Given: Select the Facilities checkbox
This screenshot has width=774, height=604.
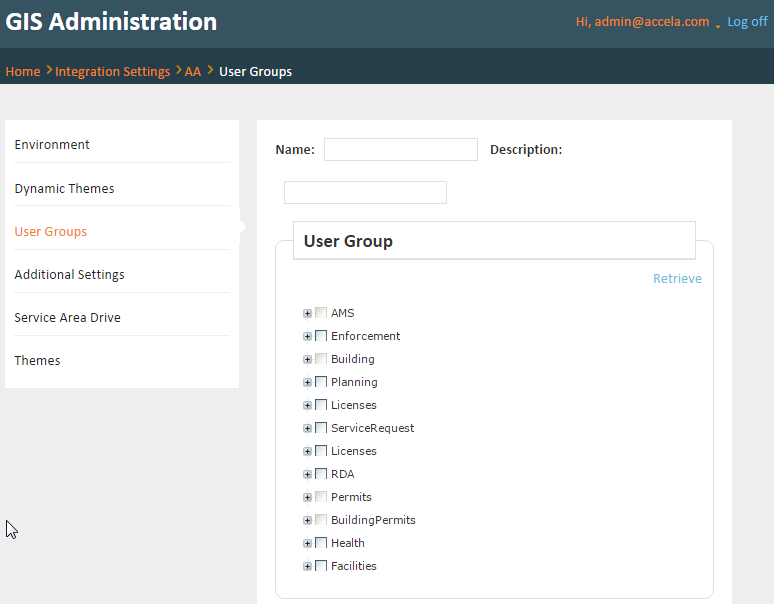Looking at the screenshot, I should 321,566.
